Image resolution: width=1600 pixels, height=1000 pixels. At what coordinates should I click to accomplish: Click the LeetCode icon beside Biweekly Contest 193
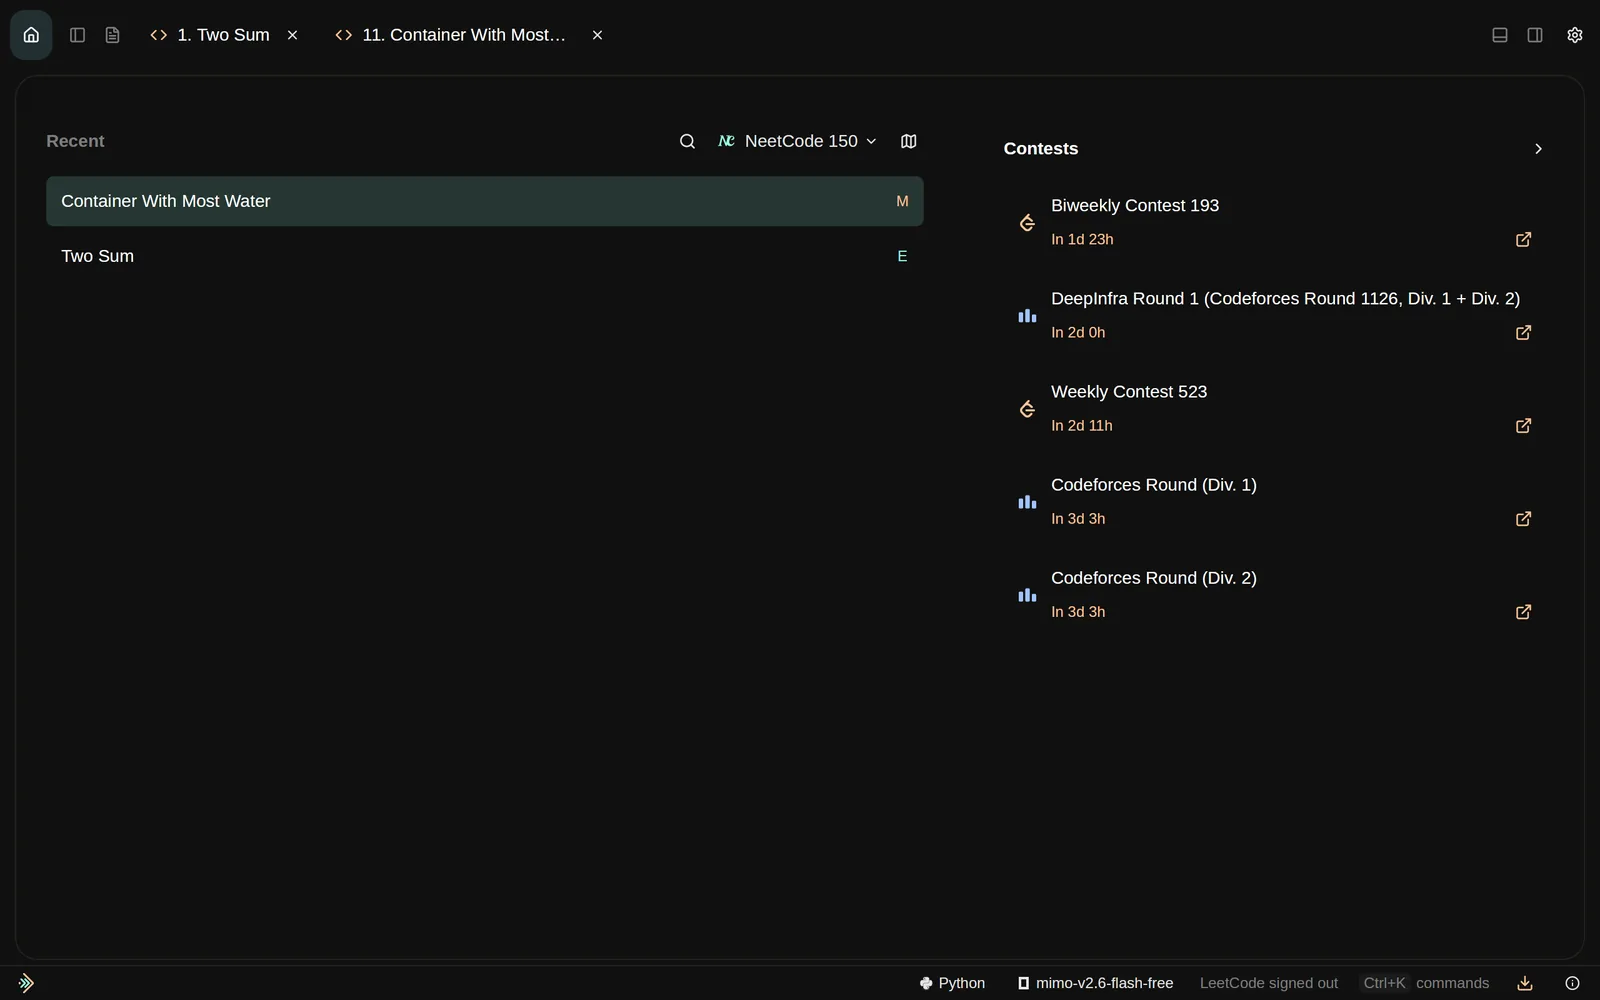pos(1027,223)
